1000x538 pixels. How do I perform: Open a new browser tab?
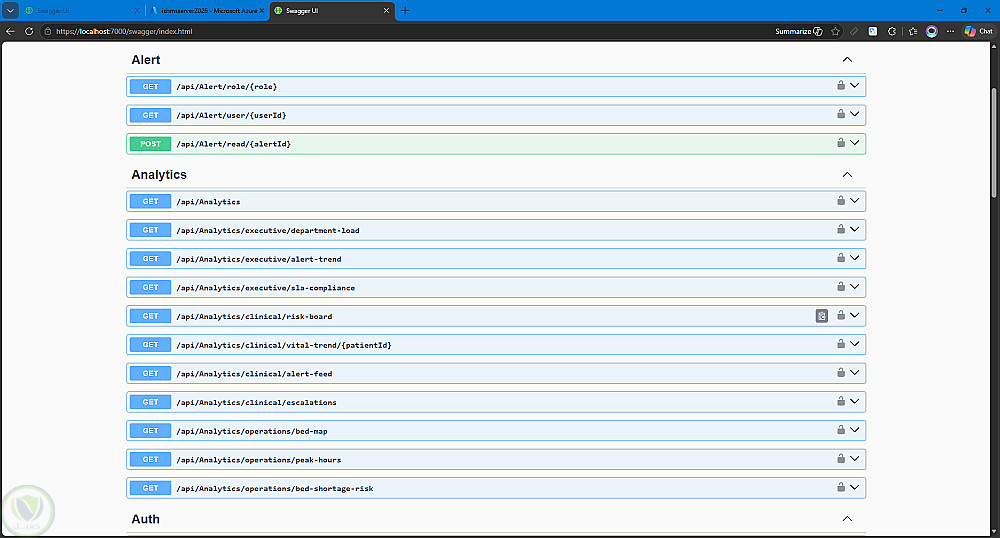coord(405,11)
